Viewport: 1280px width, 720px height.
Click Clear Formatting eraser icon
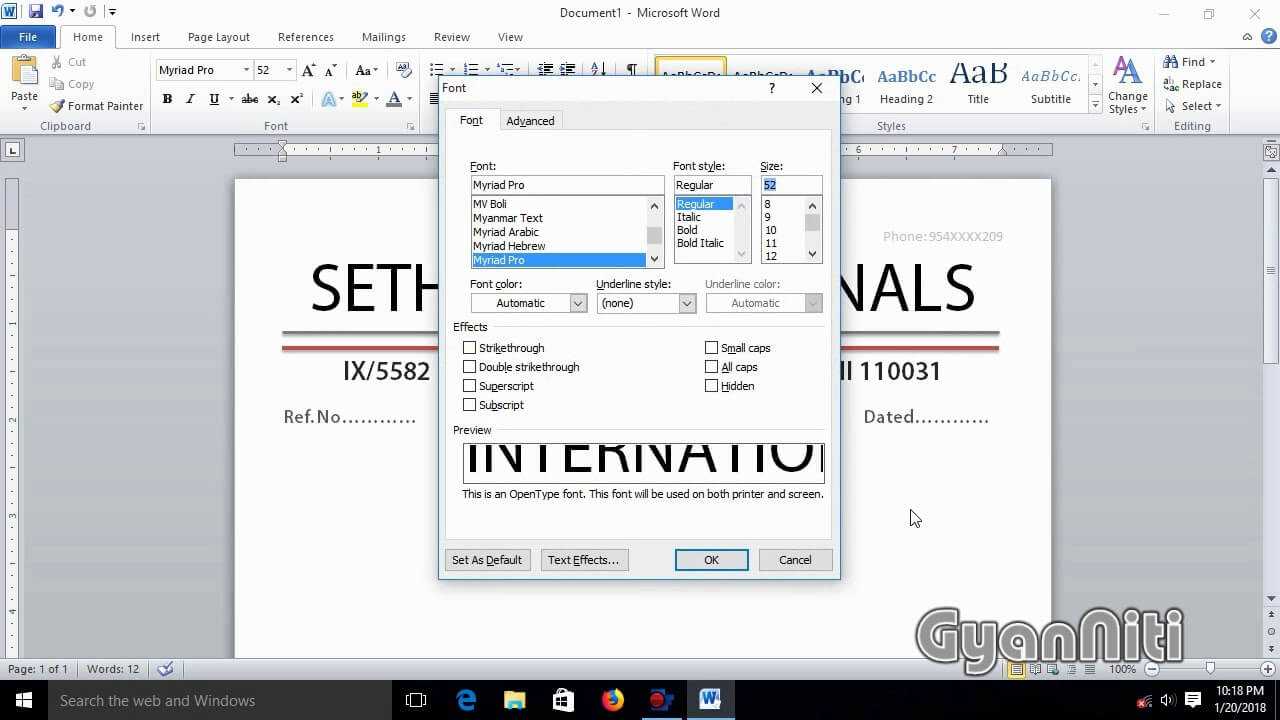(x=404, y=70)
